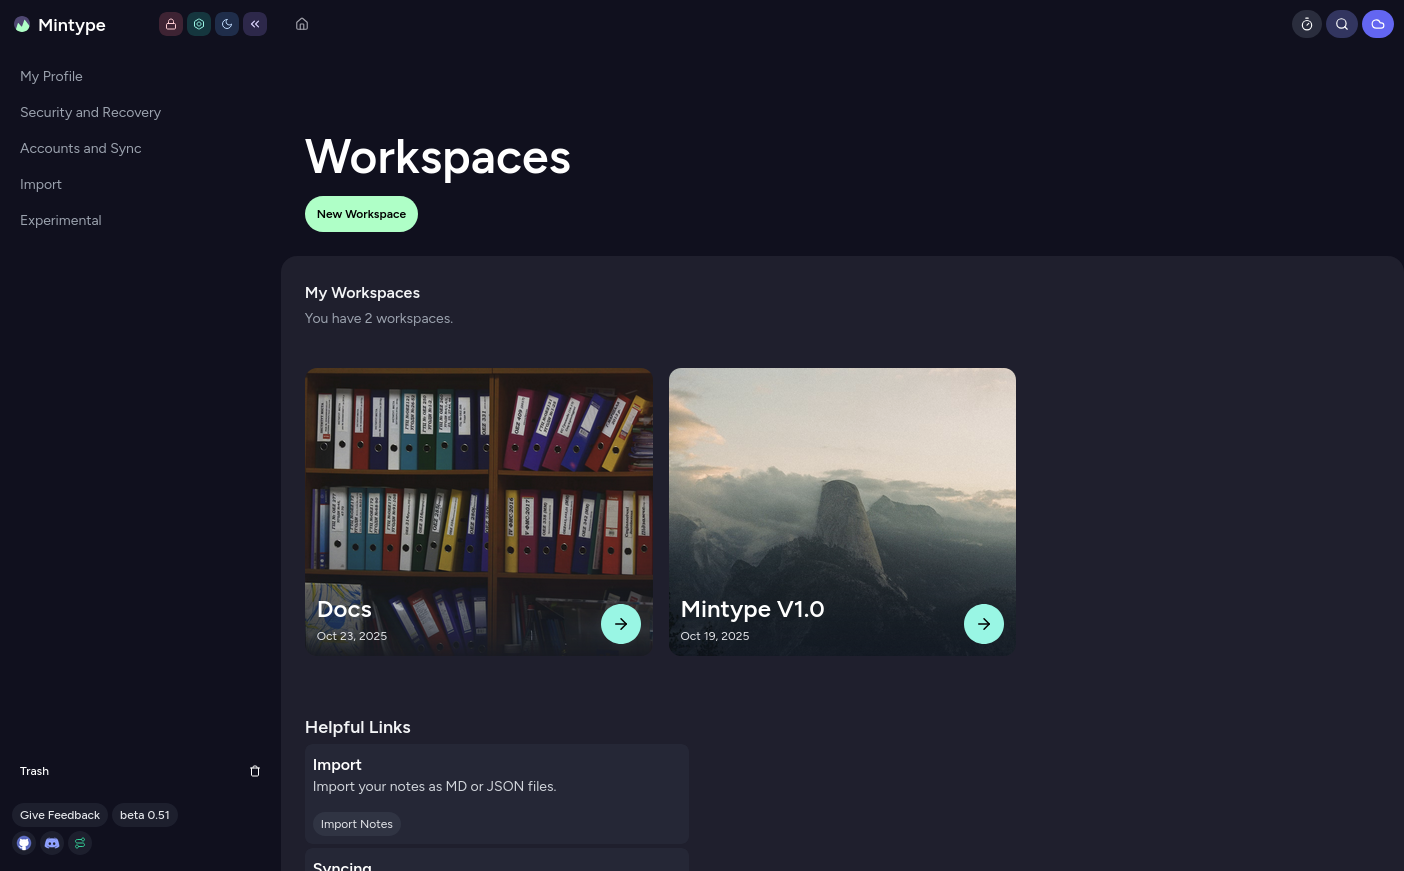Click the trash can icon

click(255, 771)
